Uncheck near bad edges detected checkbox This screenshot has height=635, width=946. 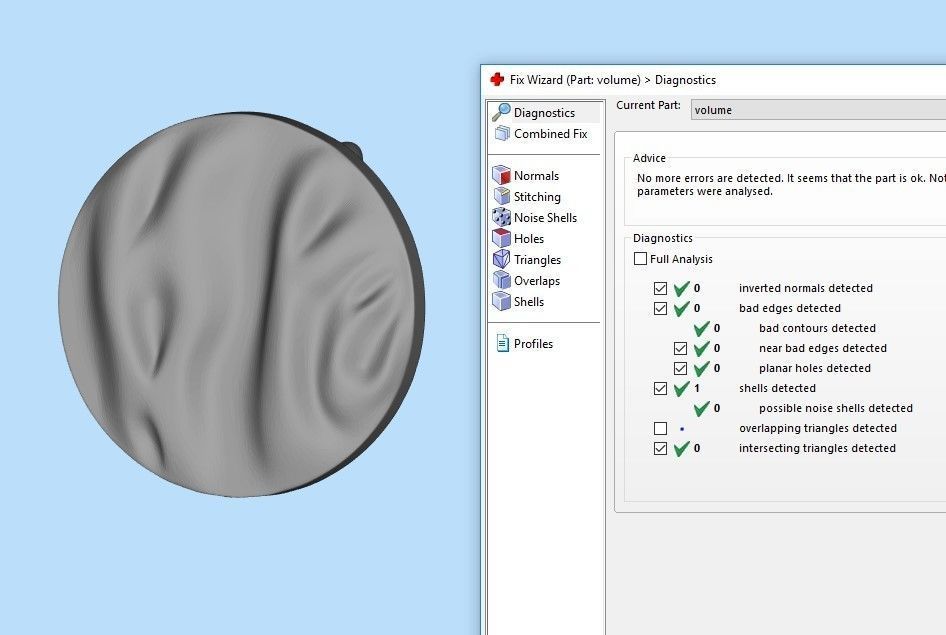(680, 348)
